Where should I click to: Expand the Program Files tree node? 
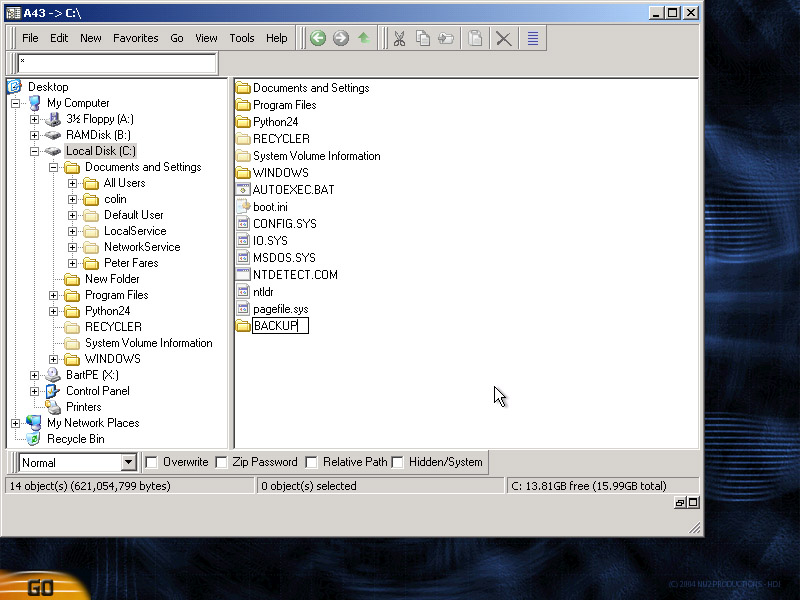tap(53, 295)
